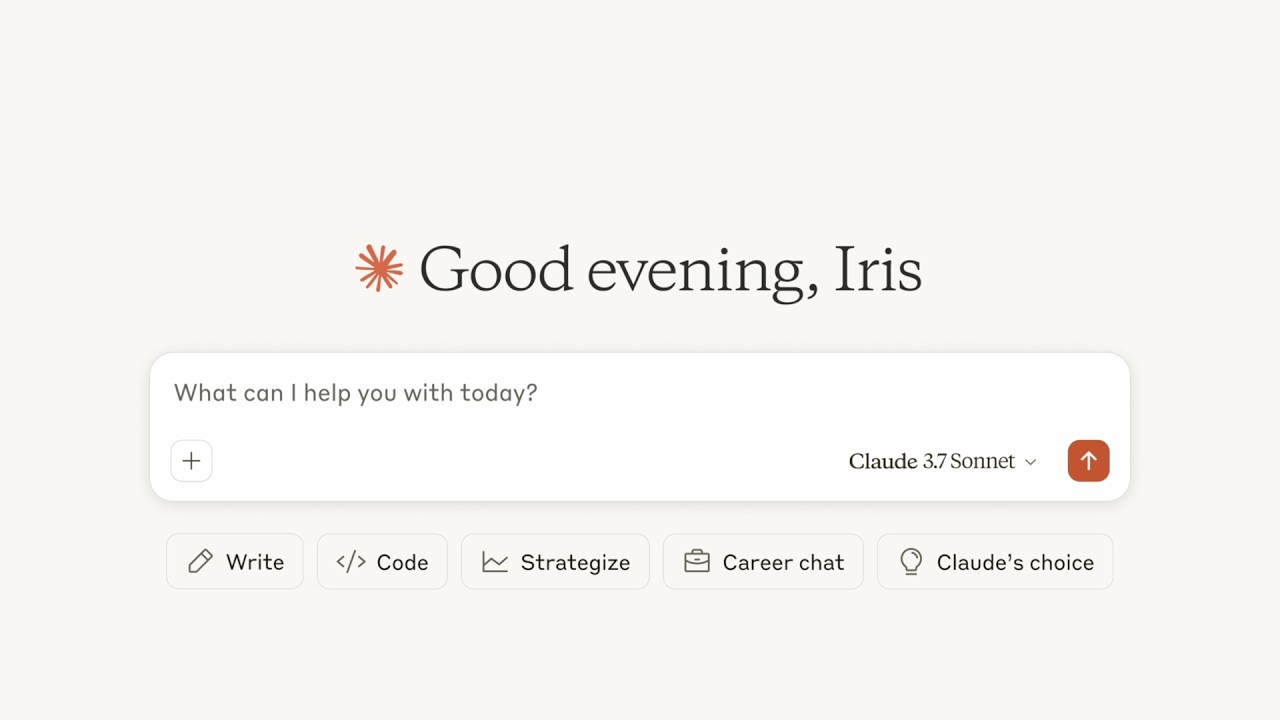Screen dimensions: 1280x720
Task: Click the briefcase Career chat icon
Action: [x=697, y=561]
